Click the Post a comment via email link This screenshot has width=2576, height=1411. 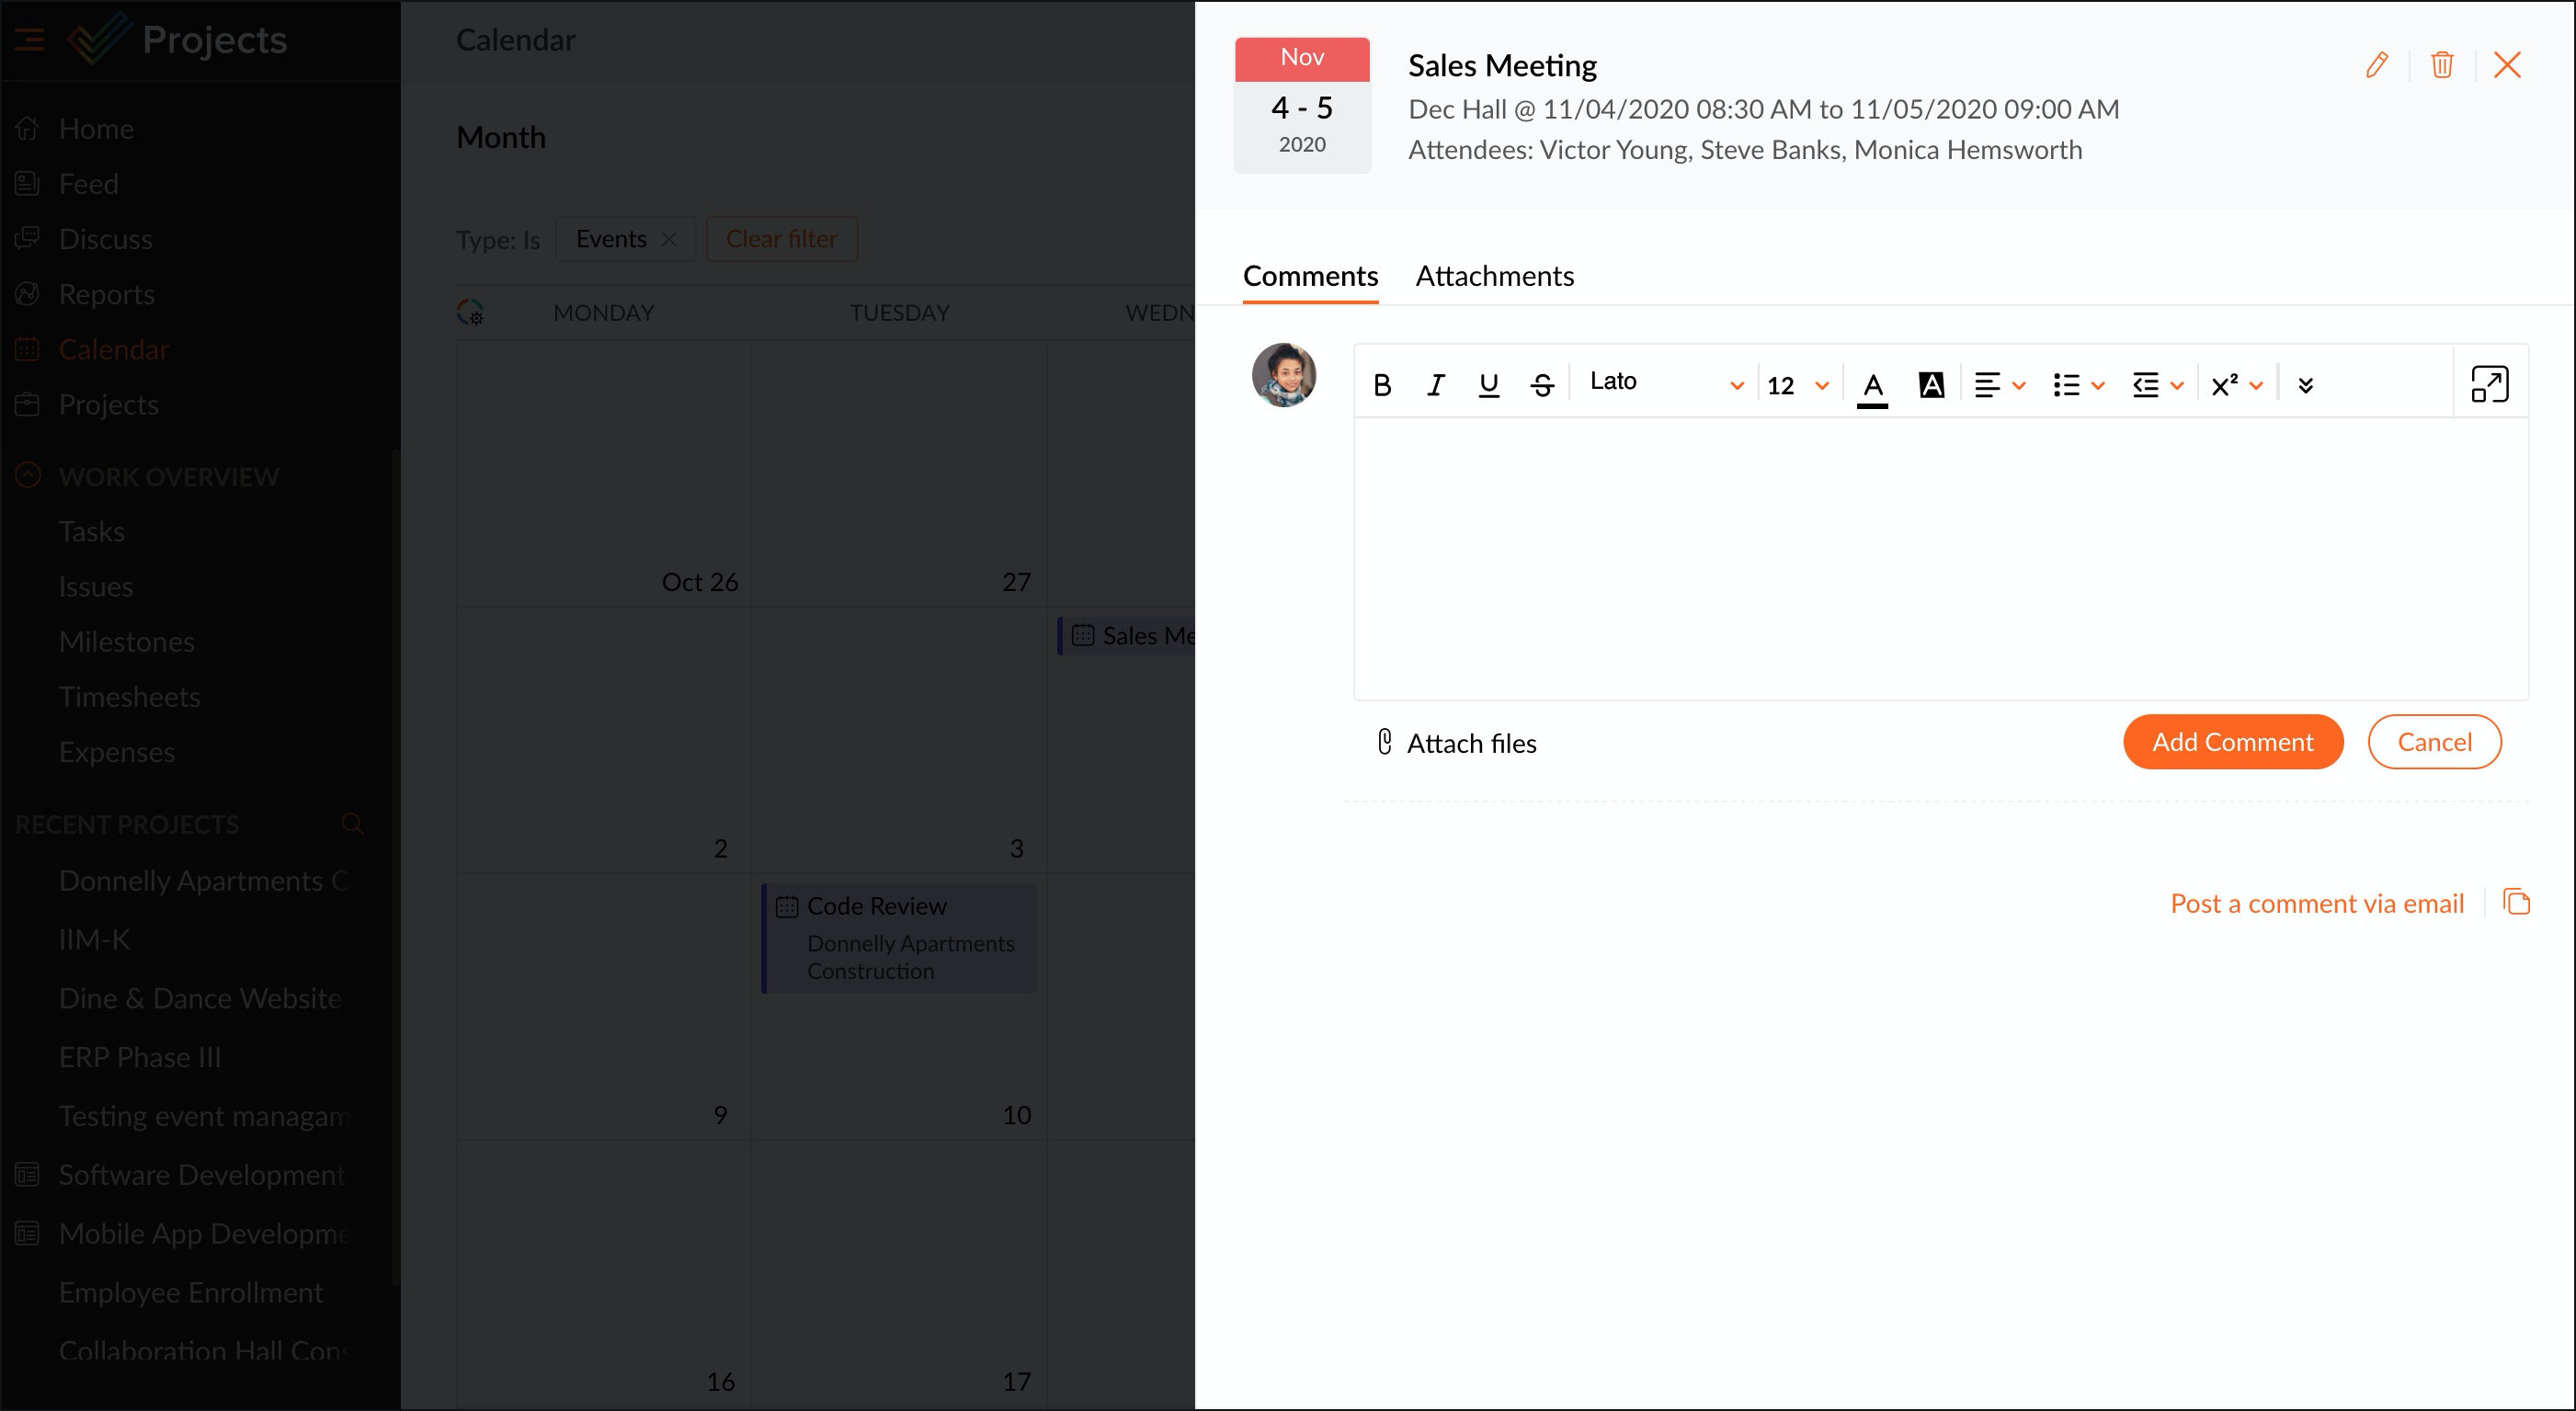[2316, 904]
